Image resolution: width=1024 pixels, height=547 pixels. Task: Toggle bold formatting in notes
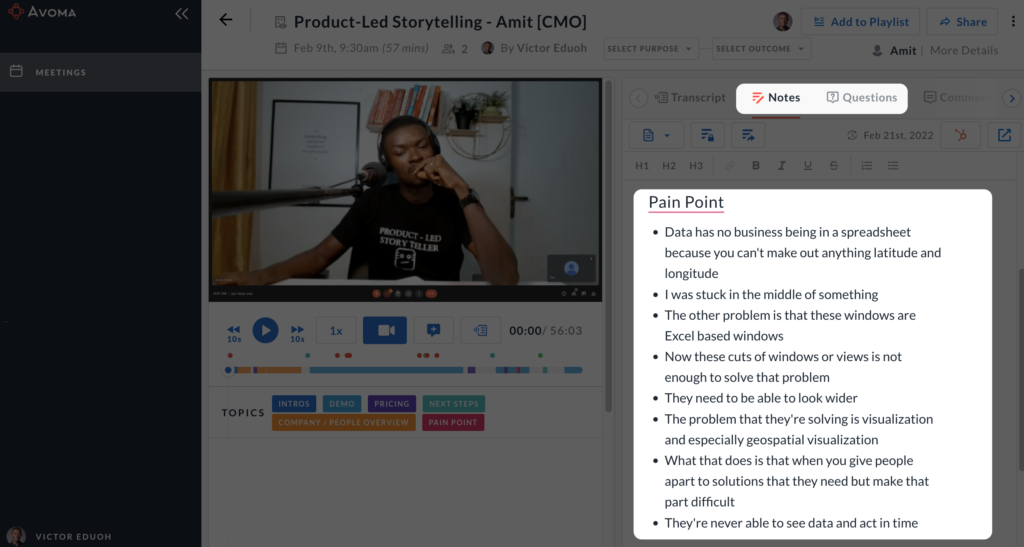756,166
